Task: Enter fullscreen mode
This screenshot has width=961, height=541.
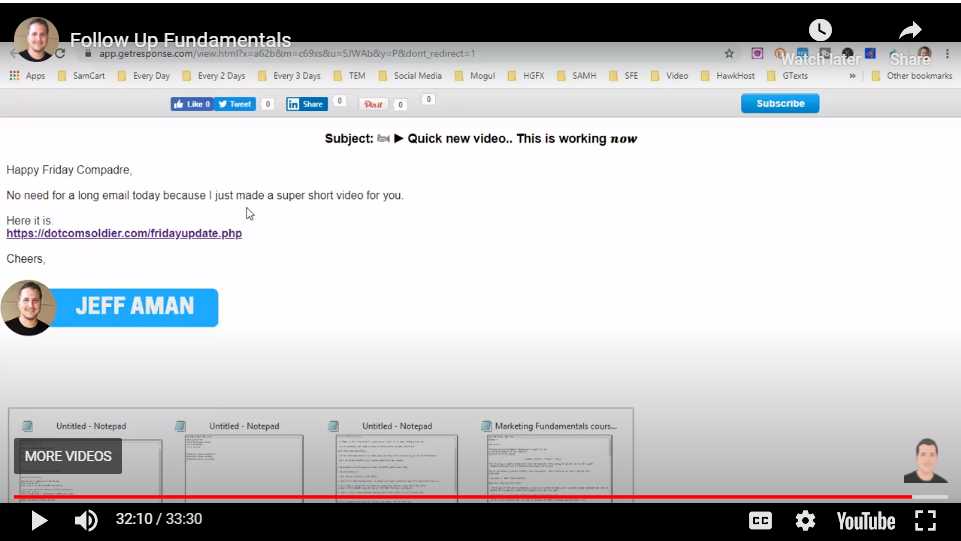Action: point(925,520)
